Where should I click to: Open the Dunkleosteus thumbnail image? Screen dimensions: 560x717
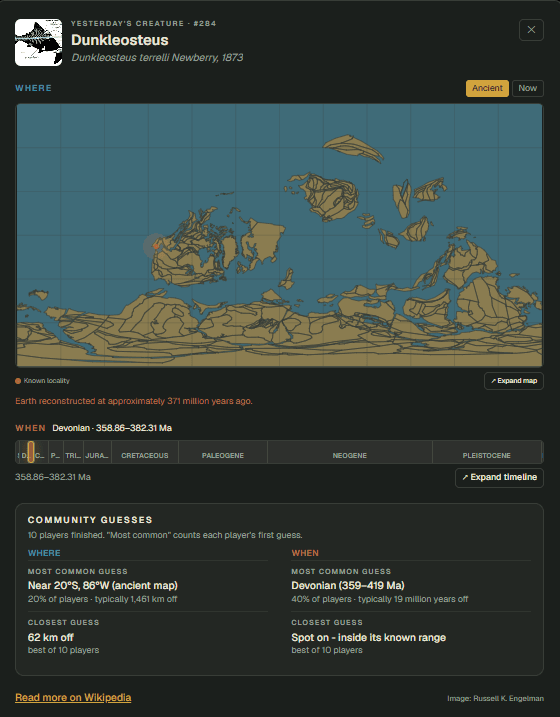tap(38, 43)
